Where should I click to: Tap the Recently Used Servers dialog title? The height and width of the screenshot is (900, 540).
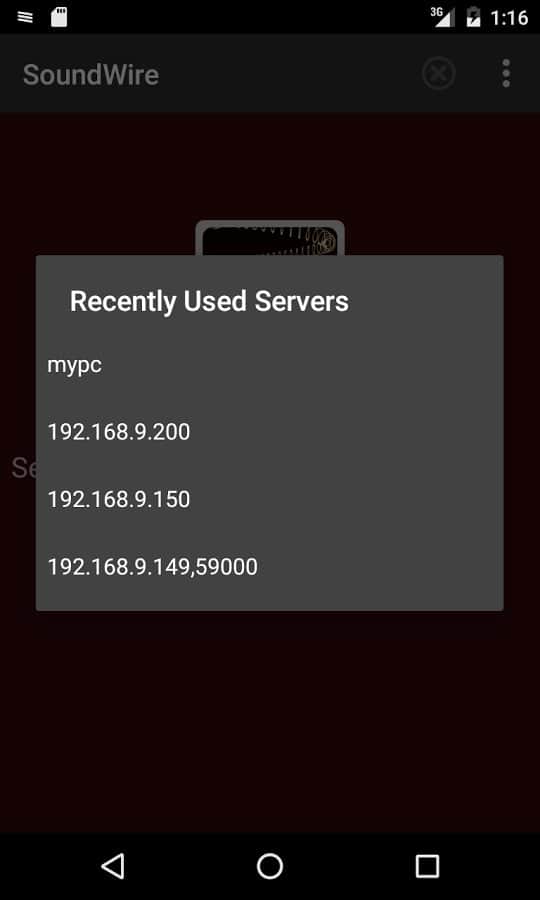click(x=209, y=301)
